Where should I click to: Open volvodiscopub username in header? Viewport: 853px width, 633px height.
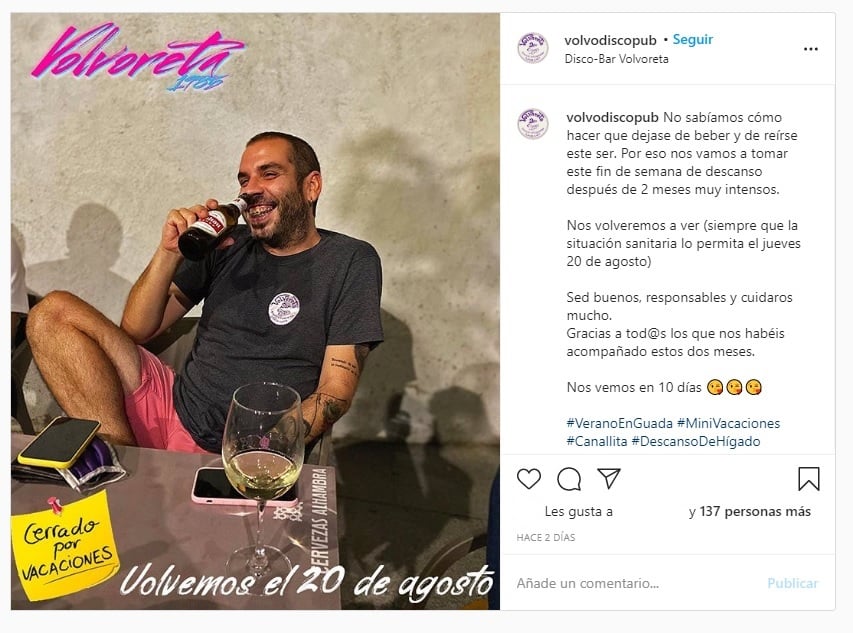click(610, 40)
